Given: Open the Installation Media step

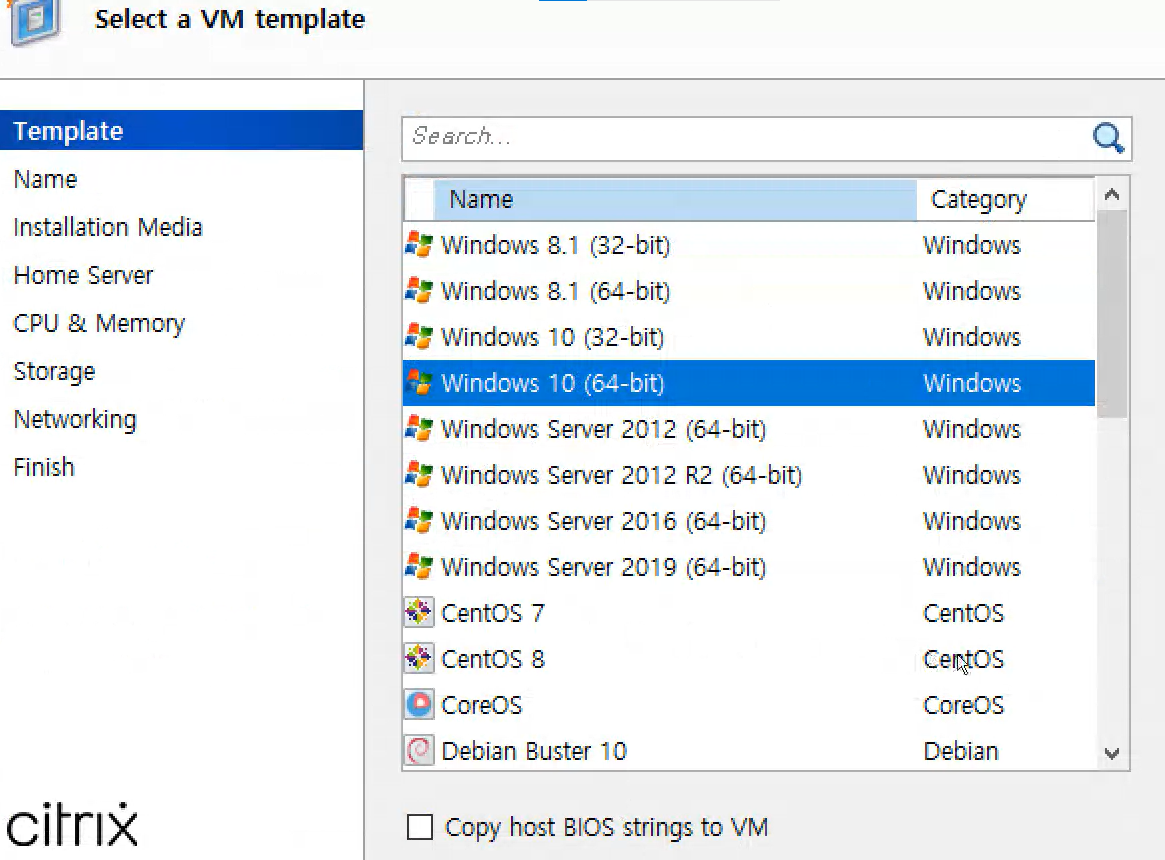Looking at the screenshot, I should [x=108, y=227].
